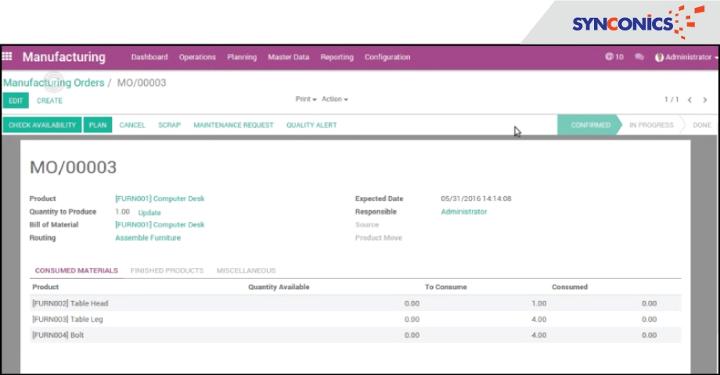Open the Administrator user menu

point(686,57)
